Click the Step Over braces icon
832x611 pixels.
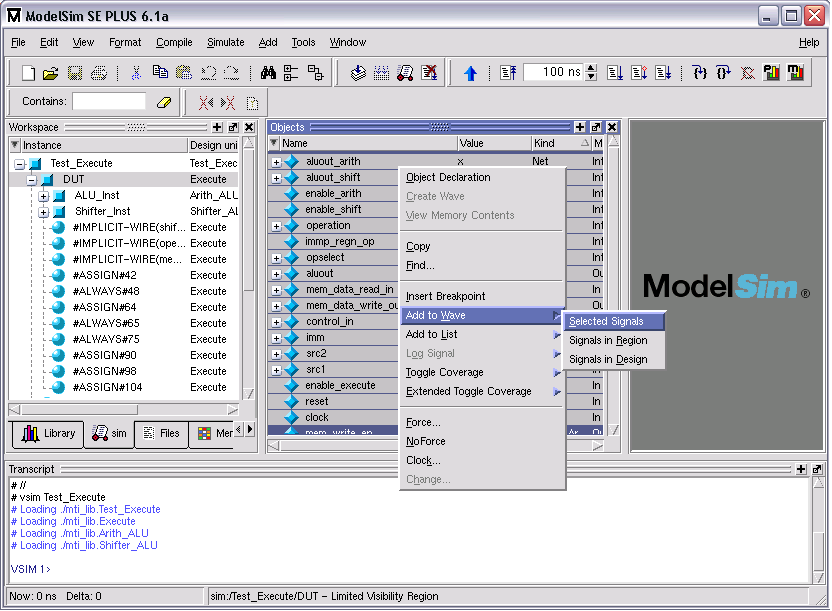723,73
